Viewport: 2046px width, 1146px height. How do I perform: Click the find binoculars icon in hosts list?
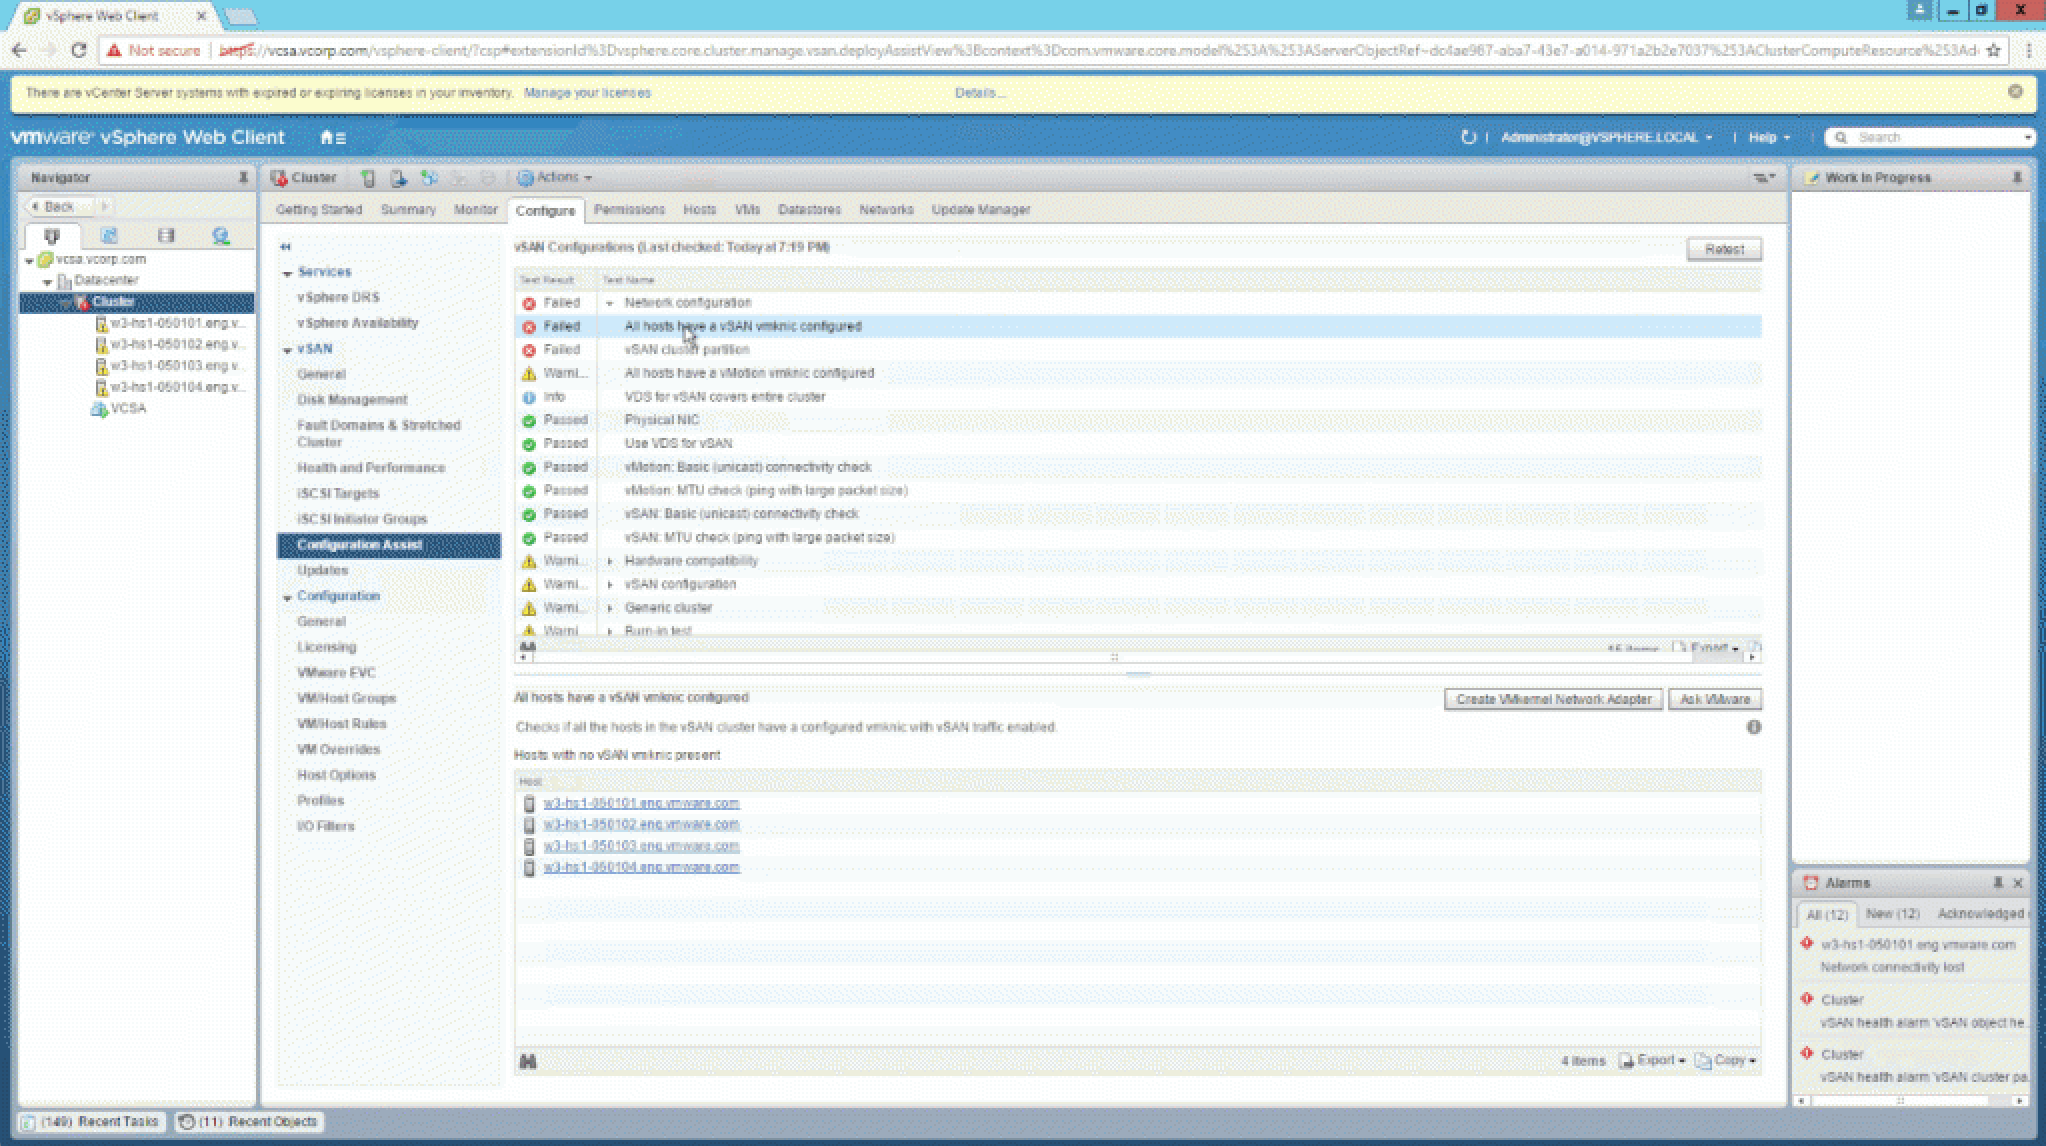point(528,1061)
